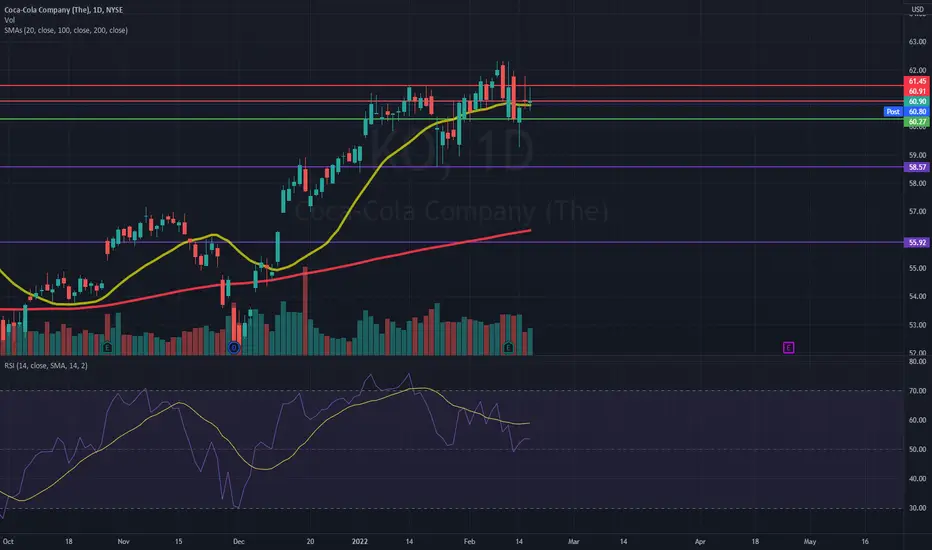The image size is (932, 550).
Task: Select the green horizontal line at 60.27
Action: pyautogui.click(x=452, y=120)
